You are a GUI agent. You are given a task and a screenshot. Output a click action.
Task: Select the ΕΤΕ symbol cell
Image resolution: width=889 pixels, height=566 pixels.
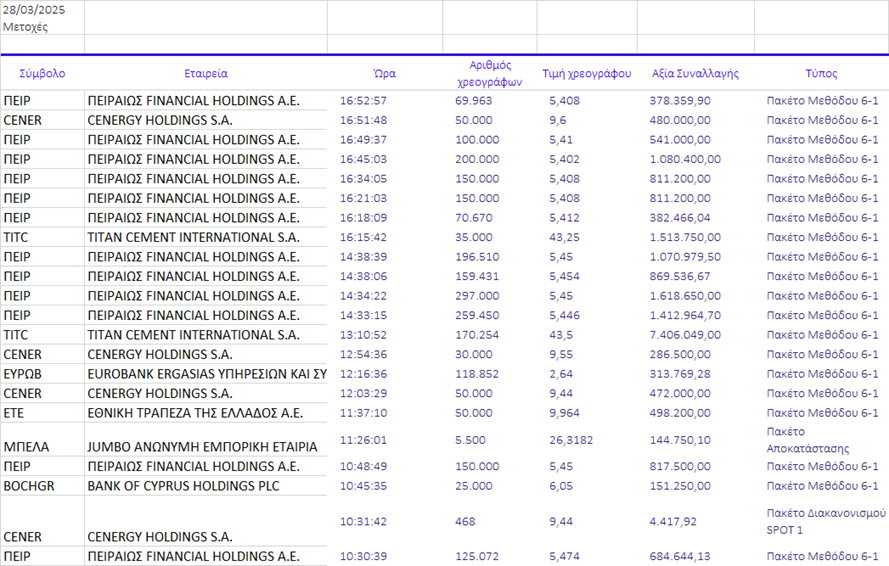[x=14, y=413]
